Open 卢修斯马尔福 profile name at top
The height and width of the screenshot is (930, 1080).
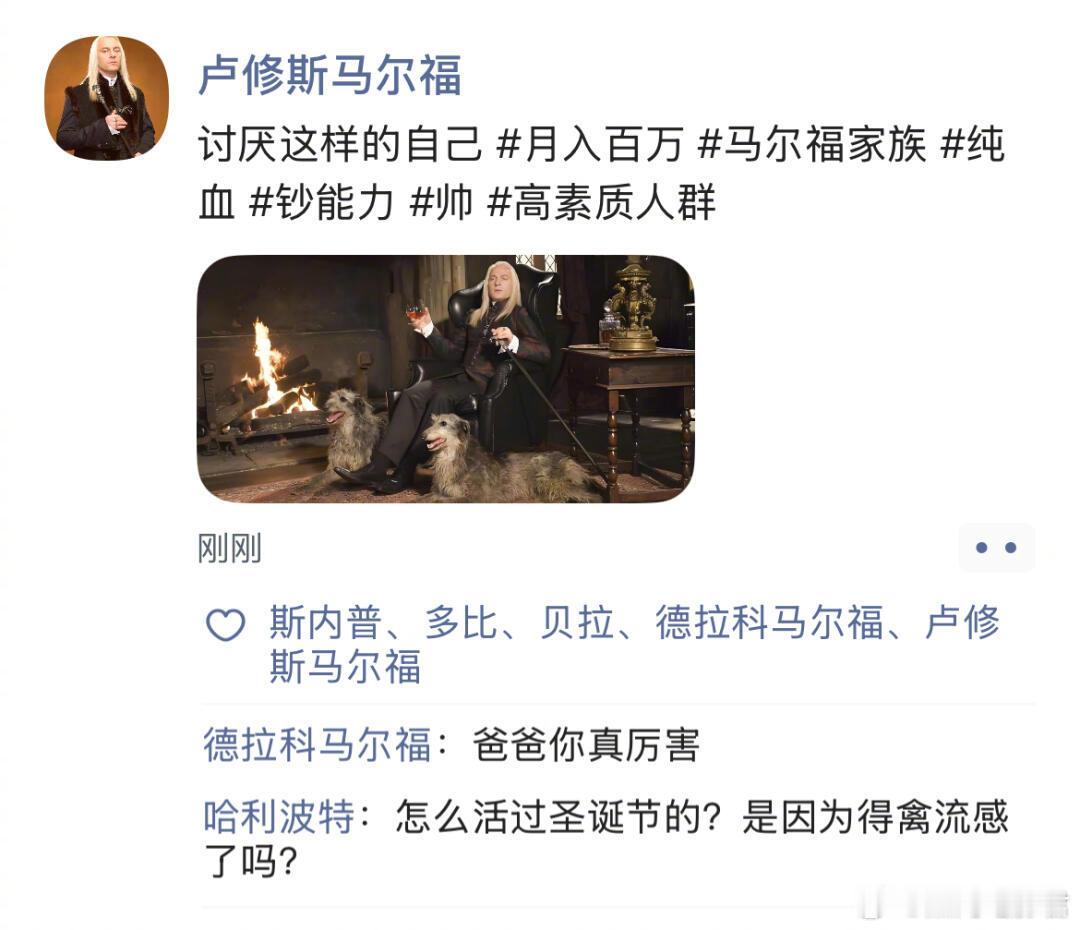point(330,75)
